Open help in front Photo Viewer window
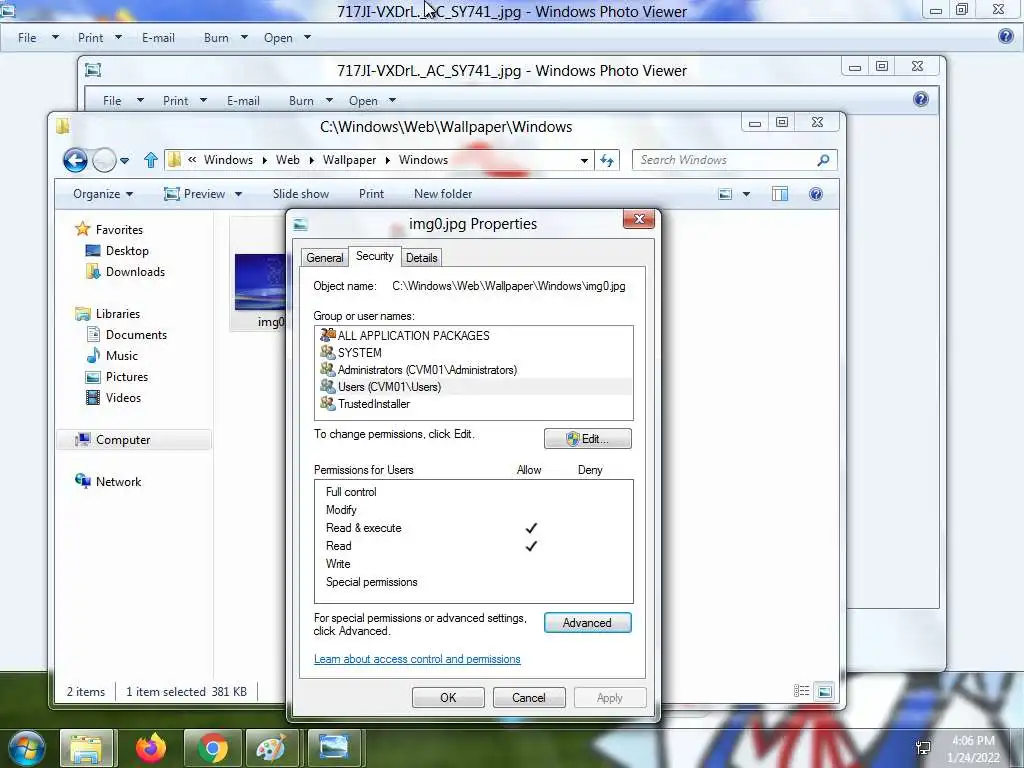This screenshot has width=1024, height=768. tap(921, 99)
